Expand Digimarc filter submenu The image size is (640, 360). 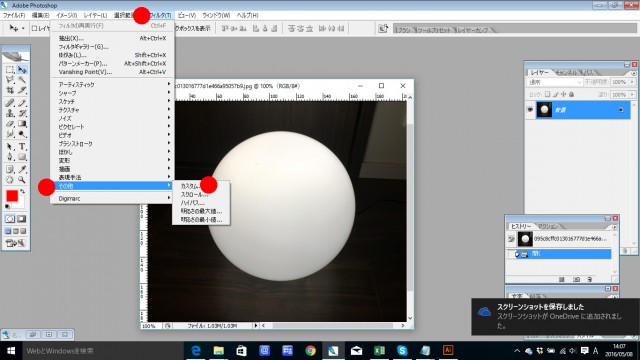tap(112, 198)
